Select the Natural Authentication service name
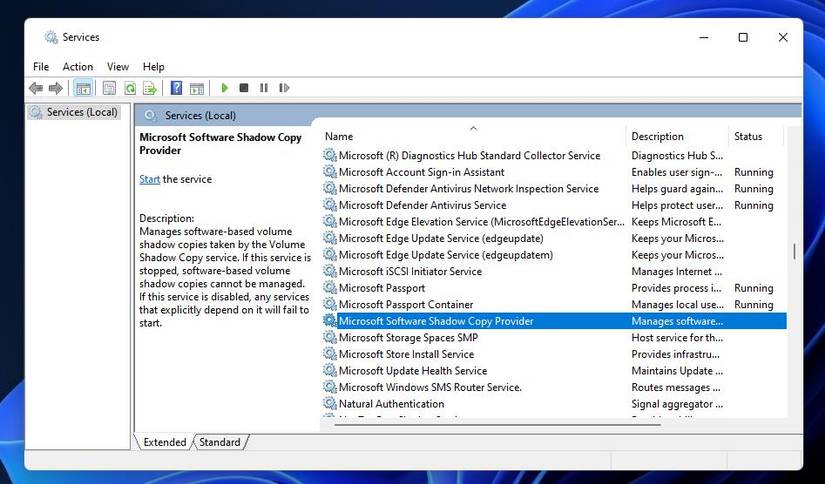 [x=391, y=404]
